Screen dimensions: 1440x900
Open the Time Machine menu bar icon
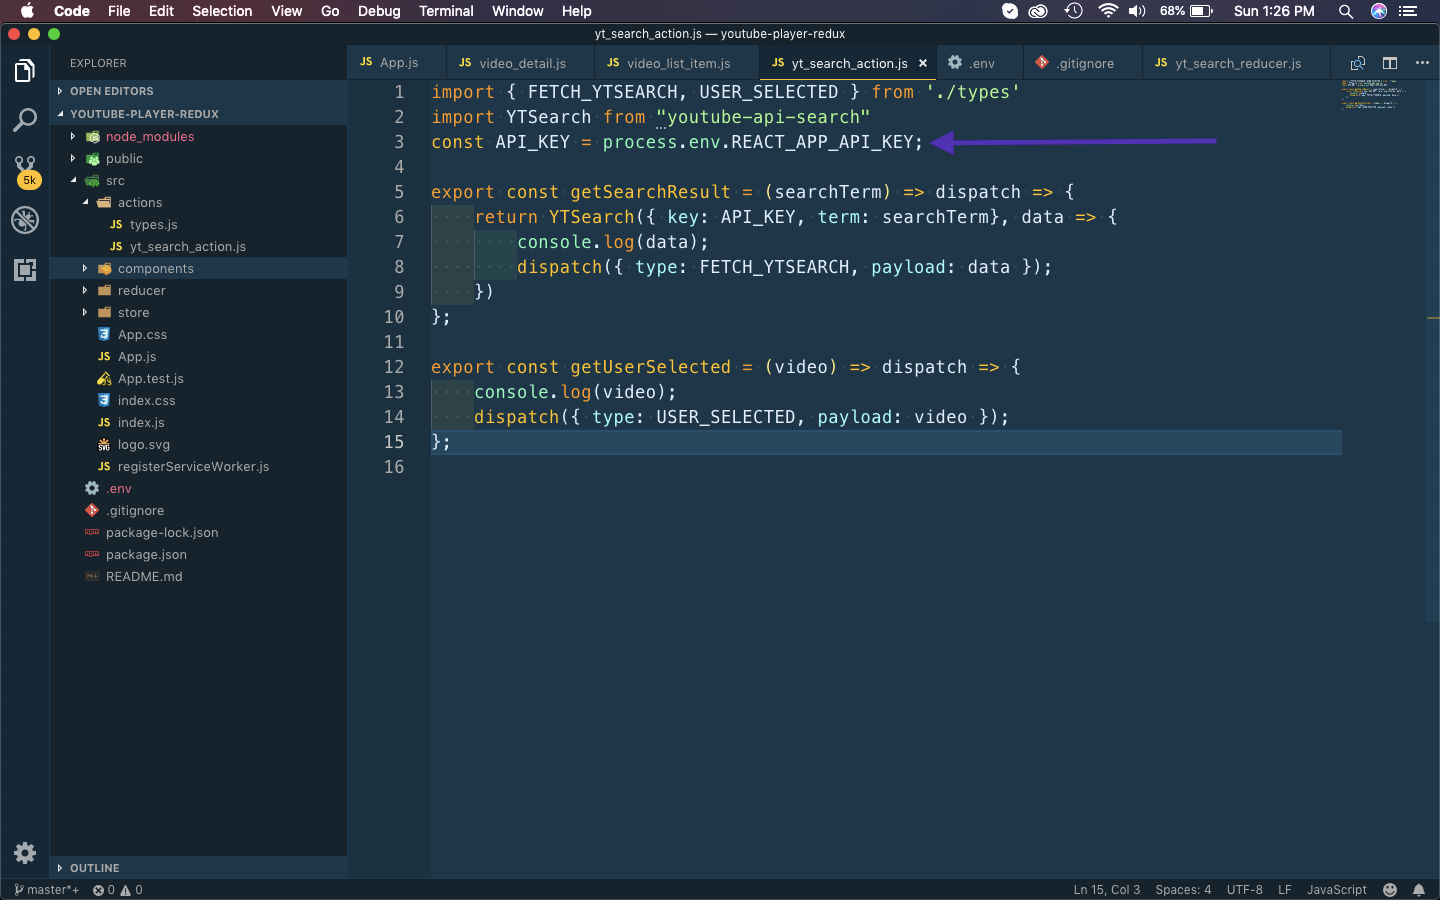[x=1074, y=11]
